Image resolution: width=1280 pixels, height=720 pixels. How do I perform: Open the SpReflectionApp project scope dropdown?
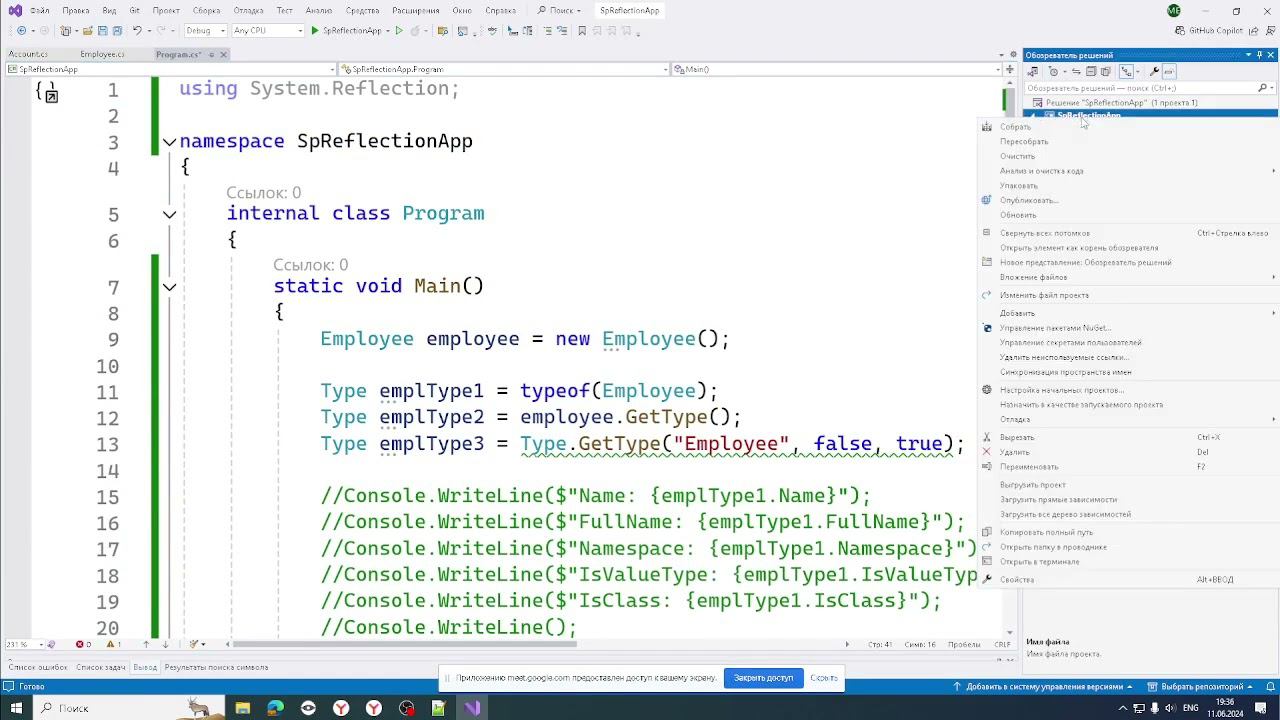(170, 69)
